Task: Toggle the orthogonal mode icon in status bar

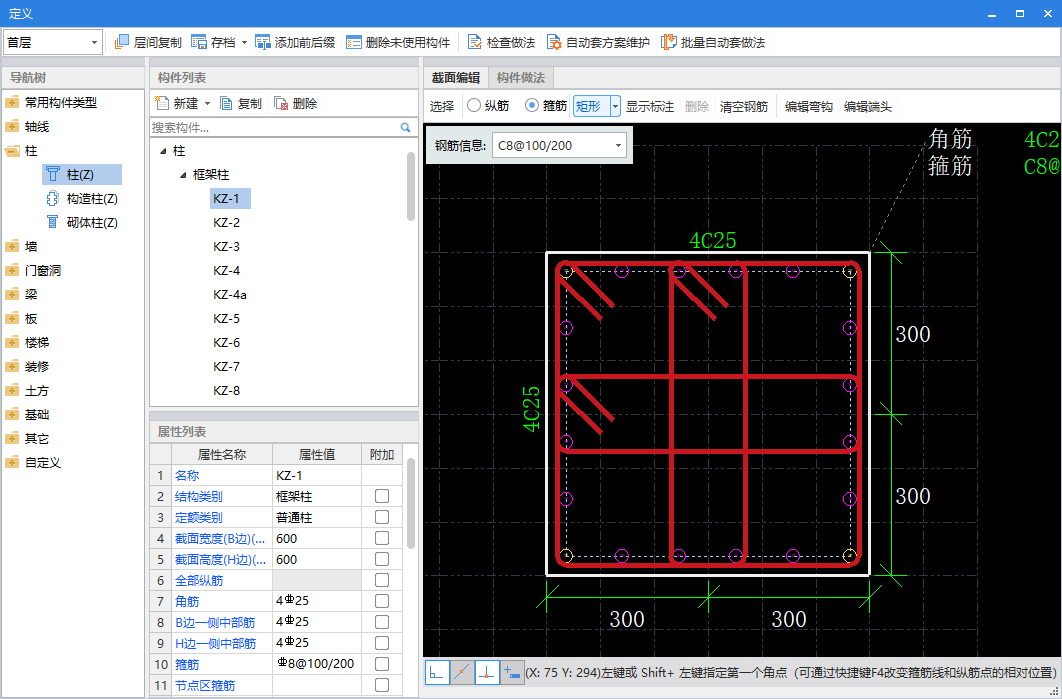Action: coord(438,672)
